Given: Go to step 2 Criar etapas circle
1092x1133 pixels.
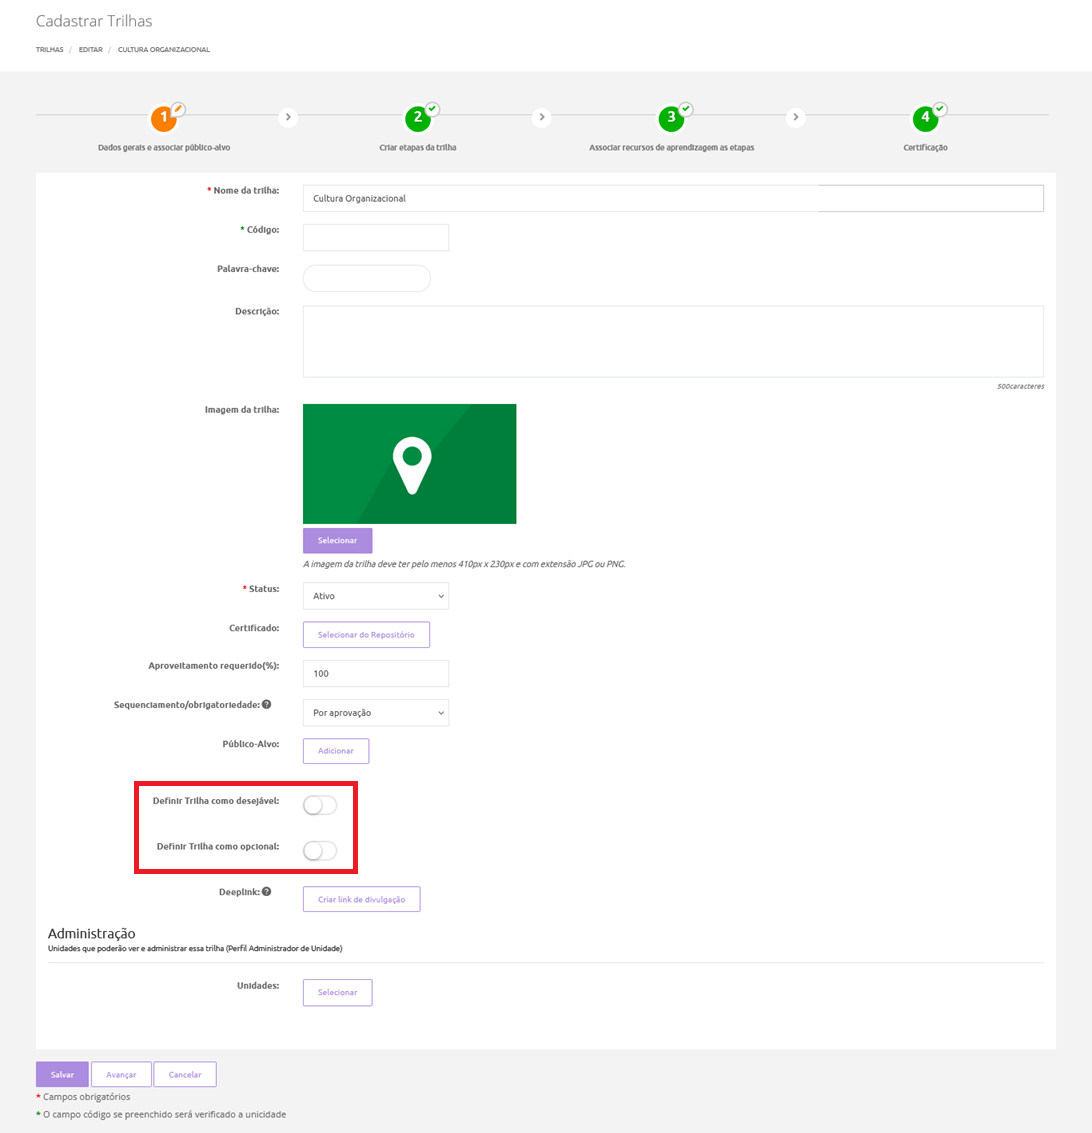Looking at the screenshot, I should click(418, 118).
